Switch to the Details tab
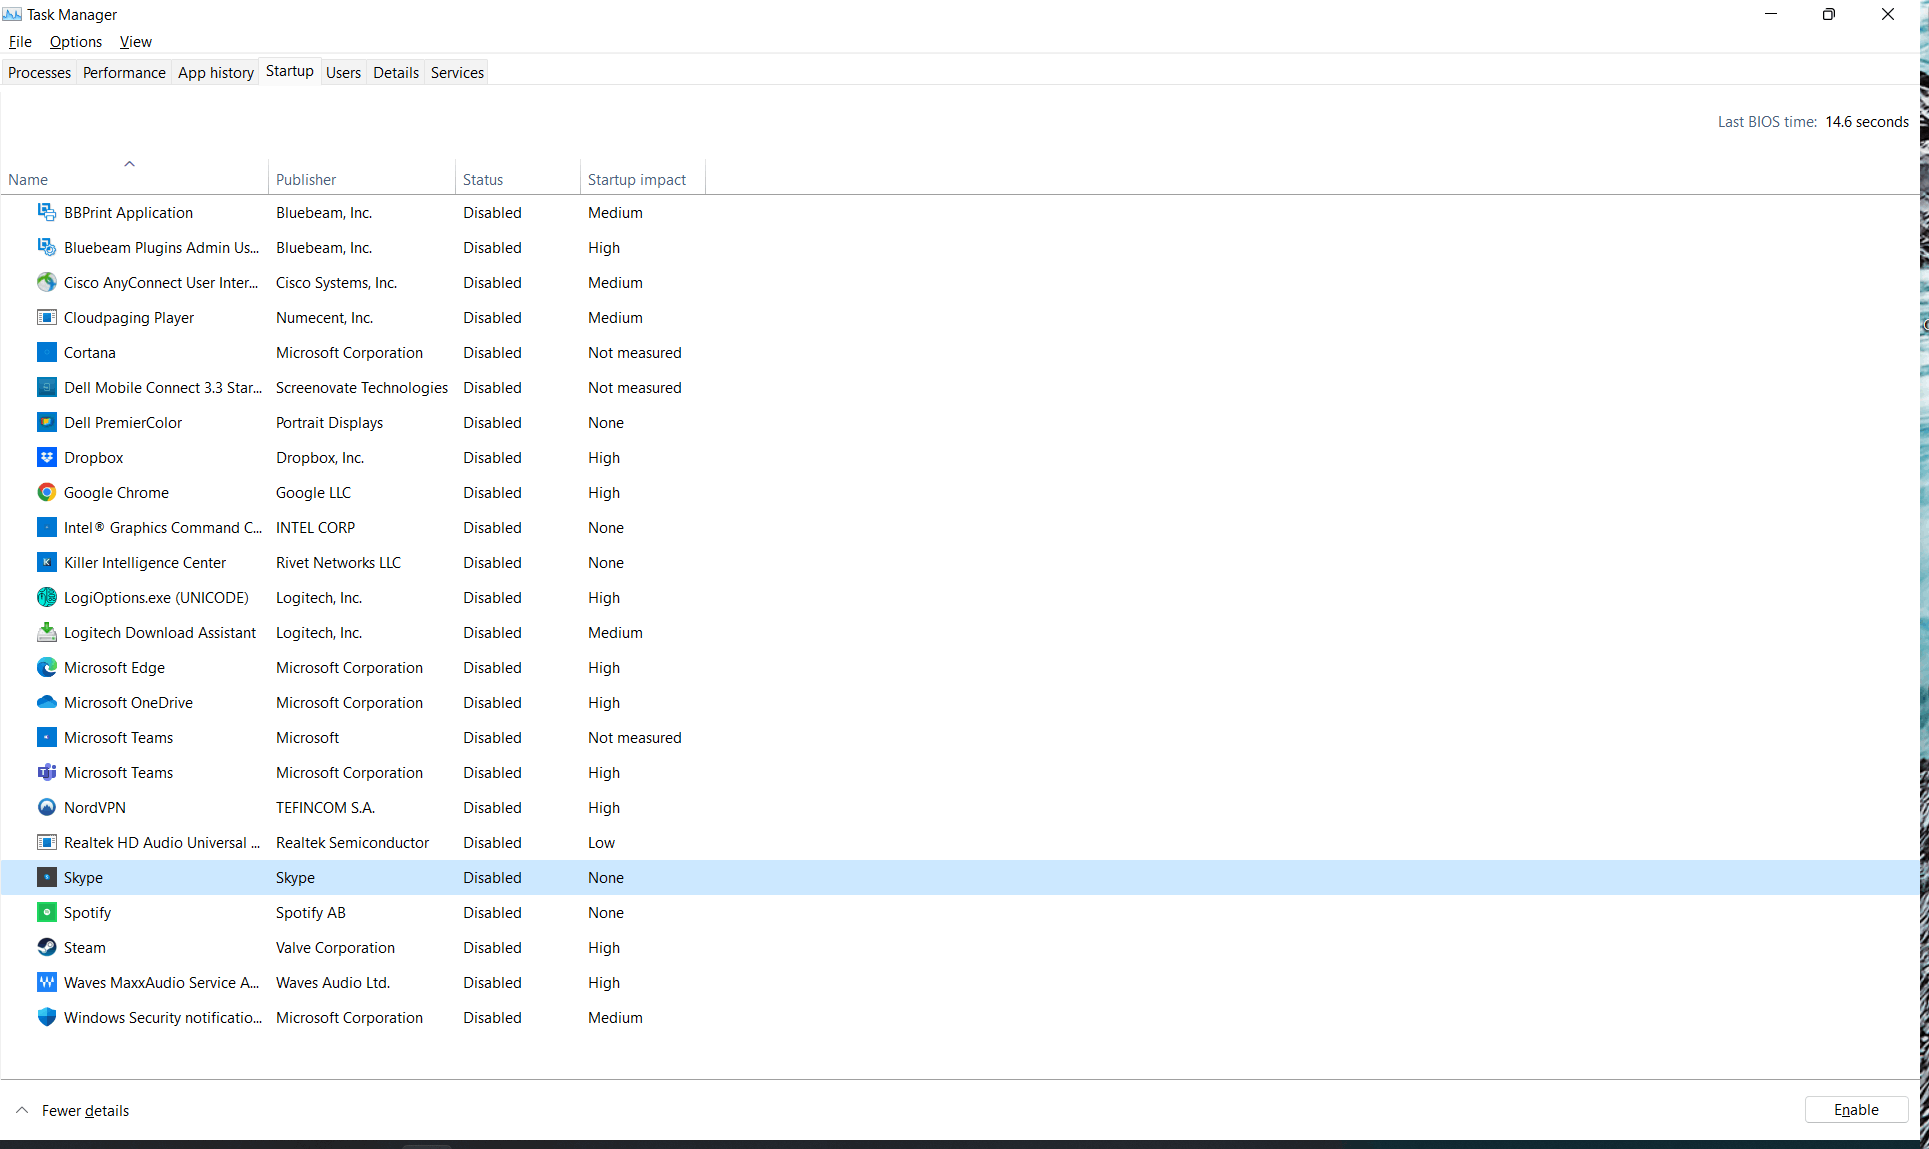Viewport: 1929px width, 1149px height. 396,72
